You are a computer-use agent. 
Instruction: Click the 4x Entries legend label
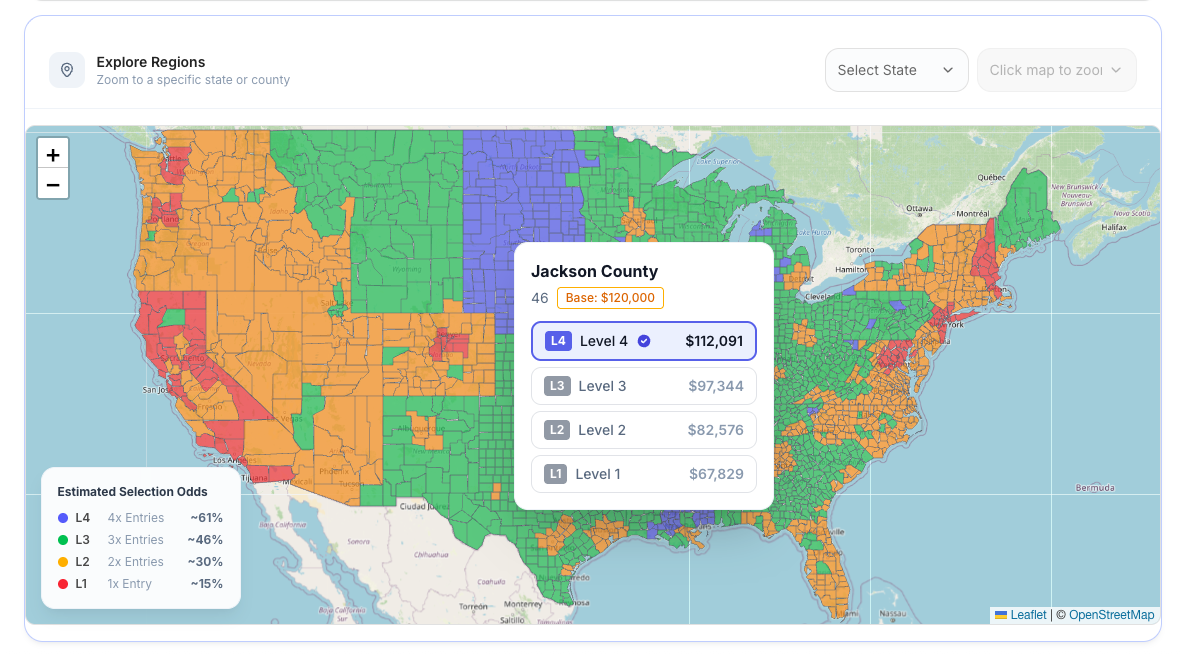click(x=135, y=518)
